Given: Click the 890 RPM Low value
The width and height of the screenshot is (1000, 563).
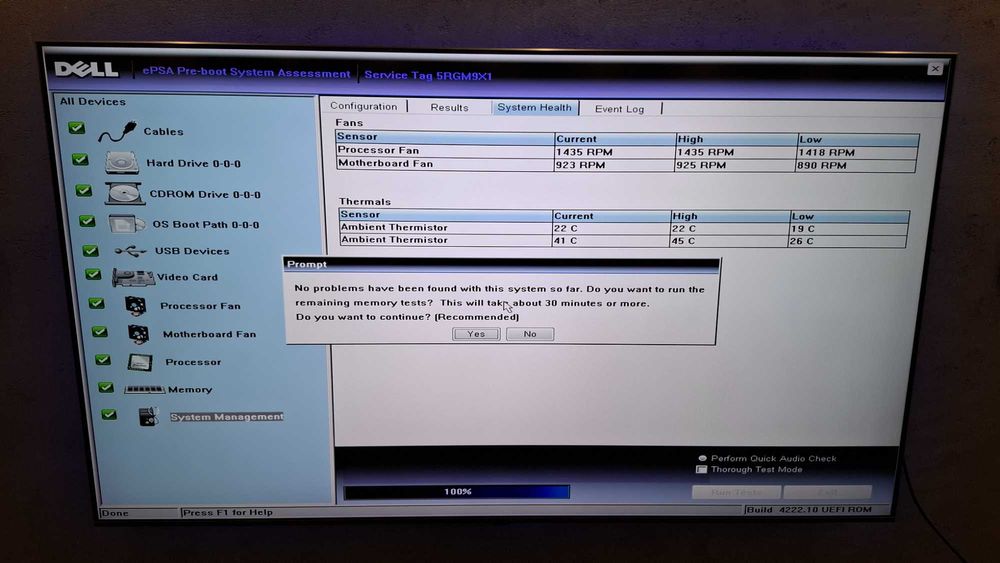Looking at the screenshot, I should click(x=821, y=165).
